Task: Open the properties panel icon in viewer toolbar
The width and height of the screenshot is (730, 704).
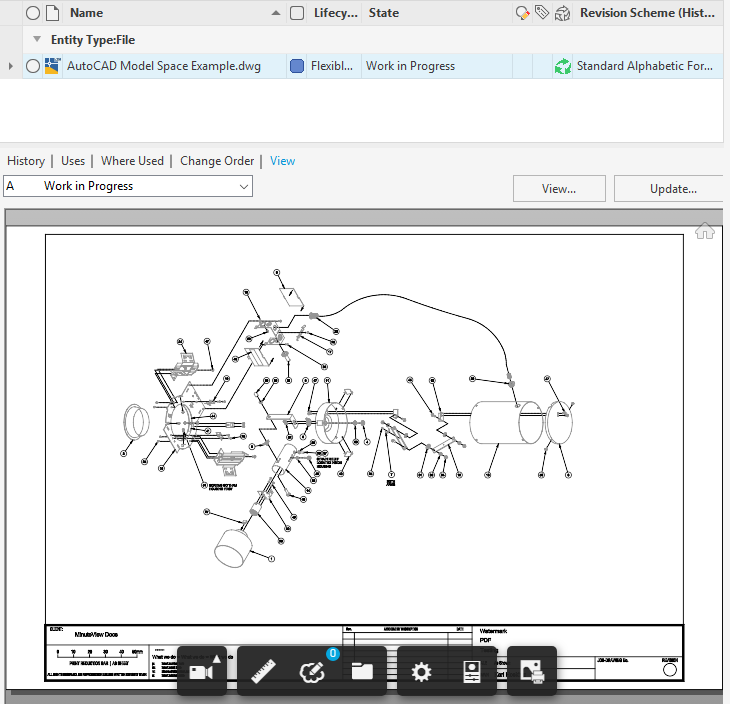Action: pyautogui.click(x=471, y=672)
